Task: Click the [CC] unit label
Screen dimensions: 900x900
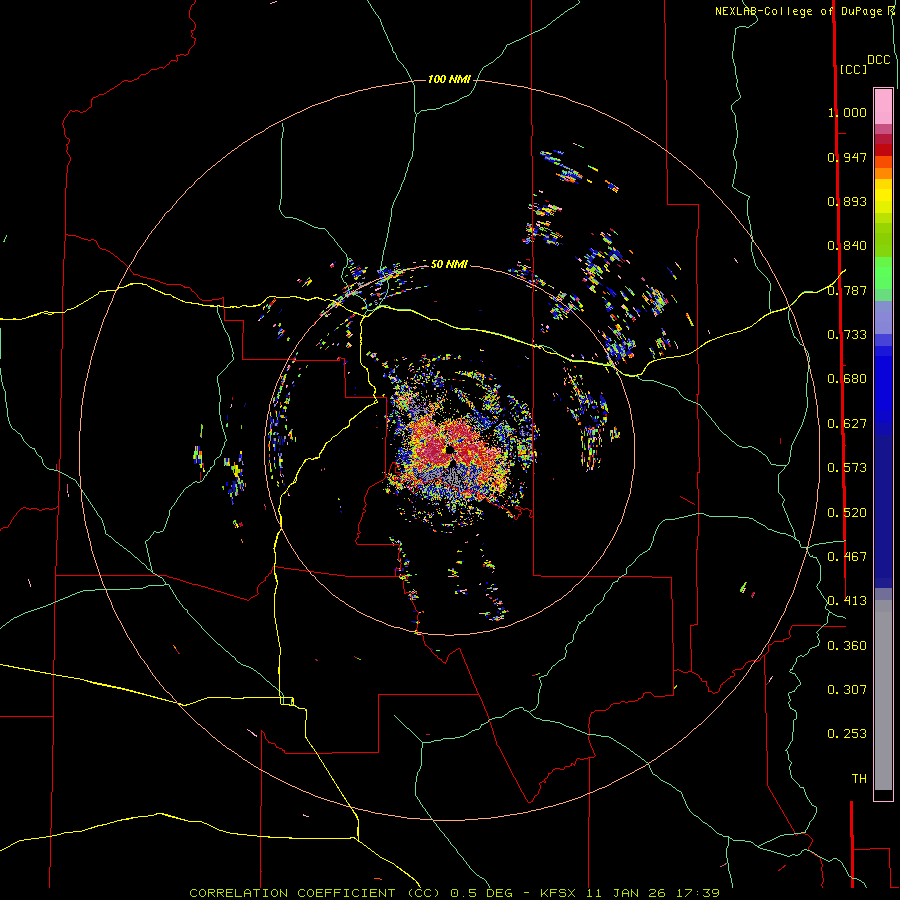Action: 853,69
